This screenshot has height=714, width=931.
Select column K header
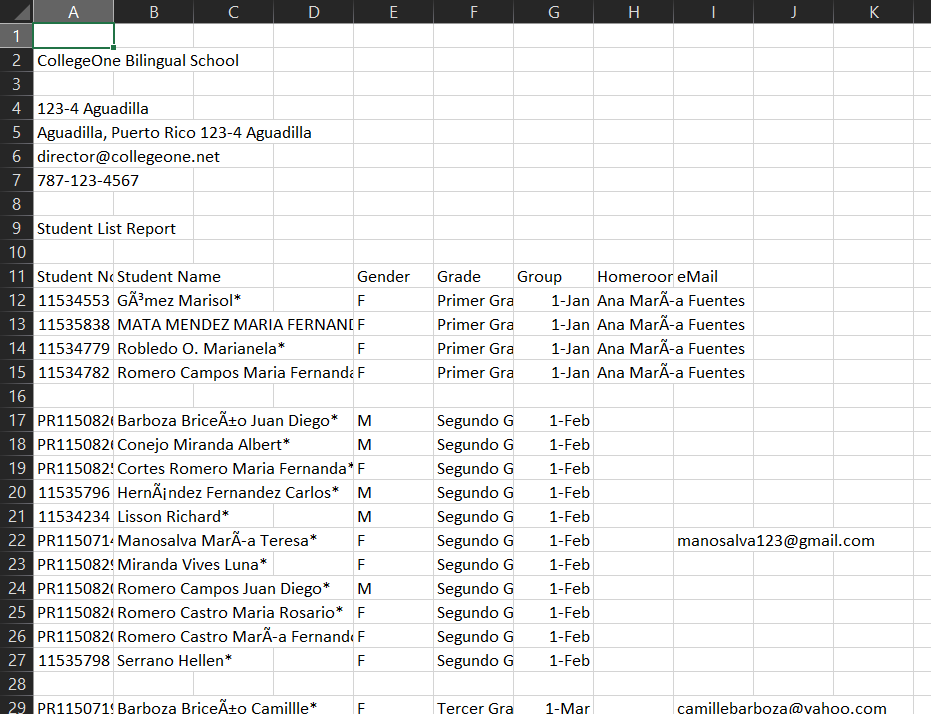click(x=873, y=12)
